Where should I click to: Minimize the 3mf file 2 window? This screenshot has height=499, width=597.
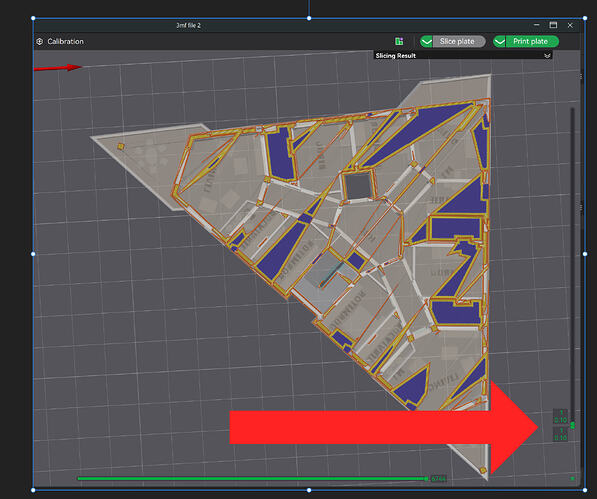537,25
